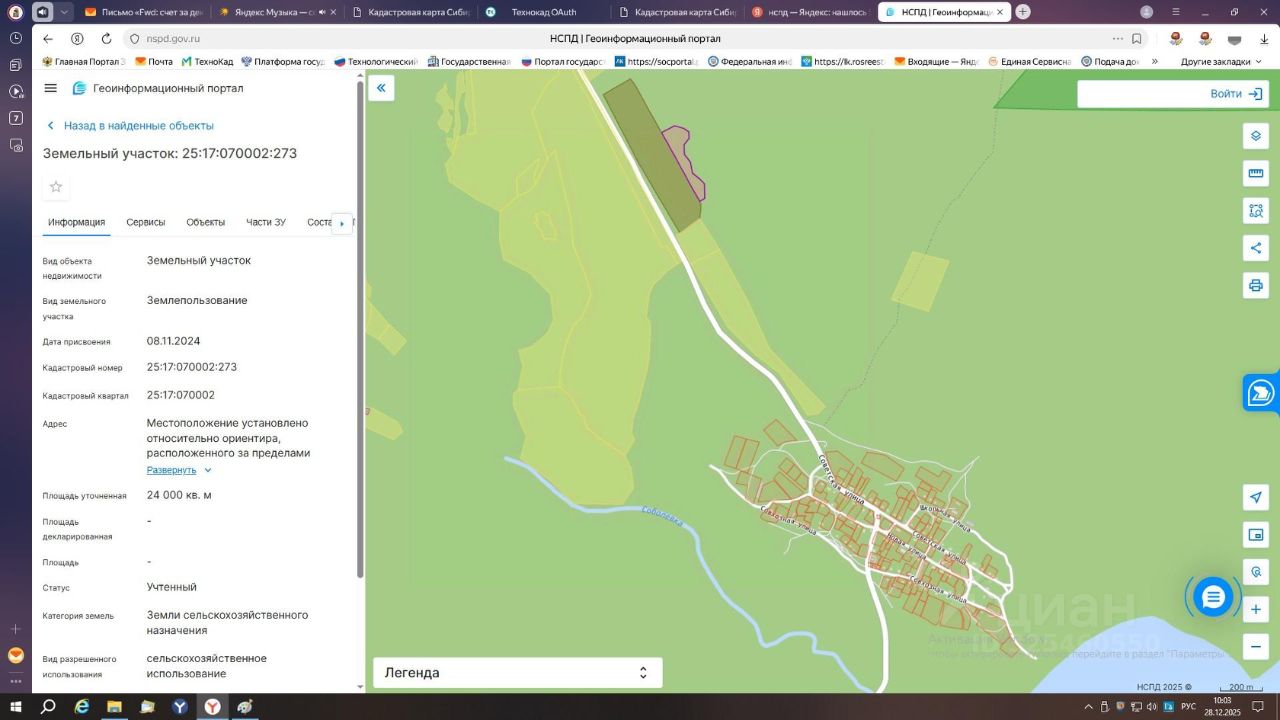Open the tab list dropdown arrow
The image size is (1280, 720).
pos(65,12)
